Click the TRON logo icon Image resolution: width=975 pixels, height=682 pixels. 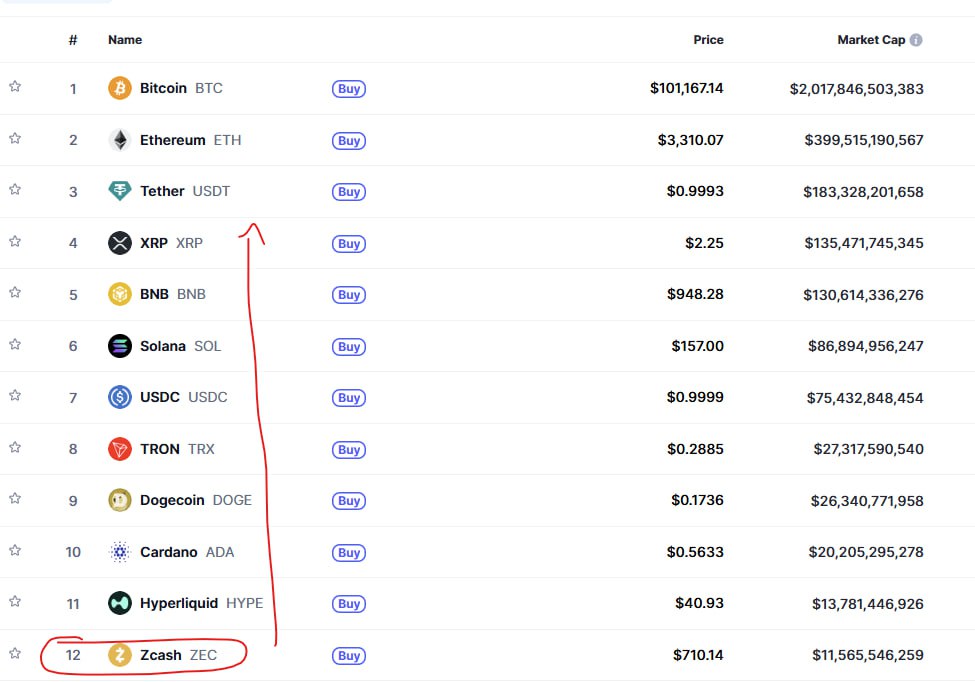120,449
